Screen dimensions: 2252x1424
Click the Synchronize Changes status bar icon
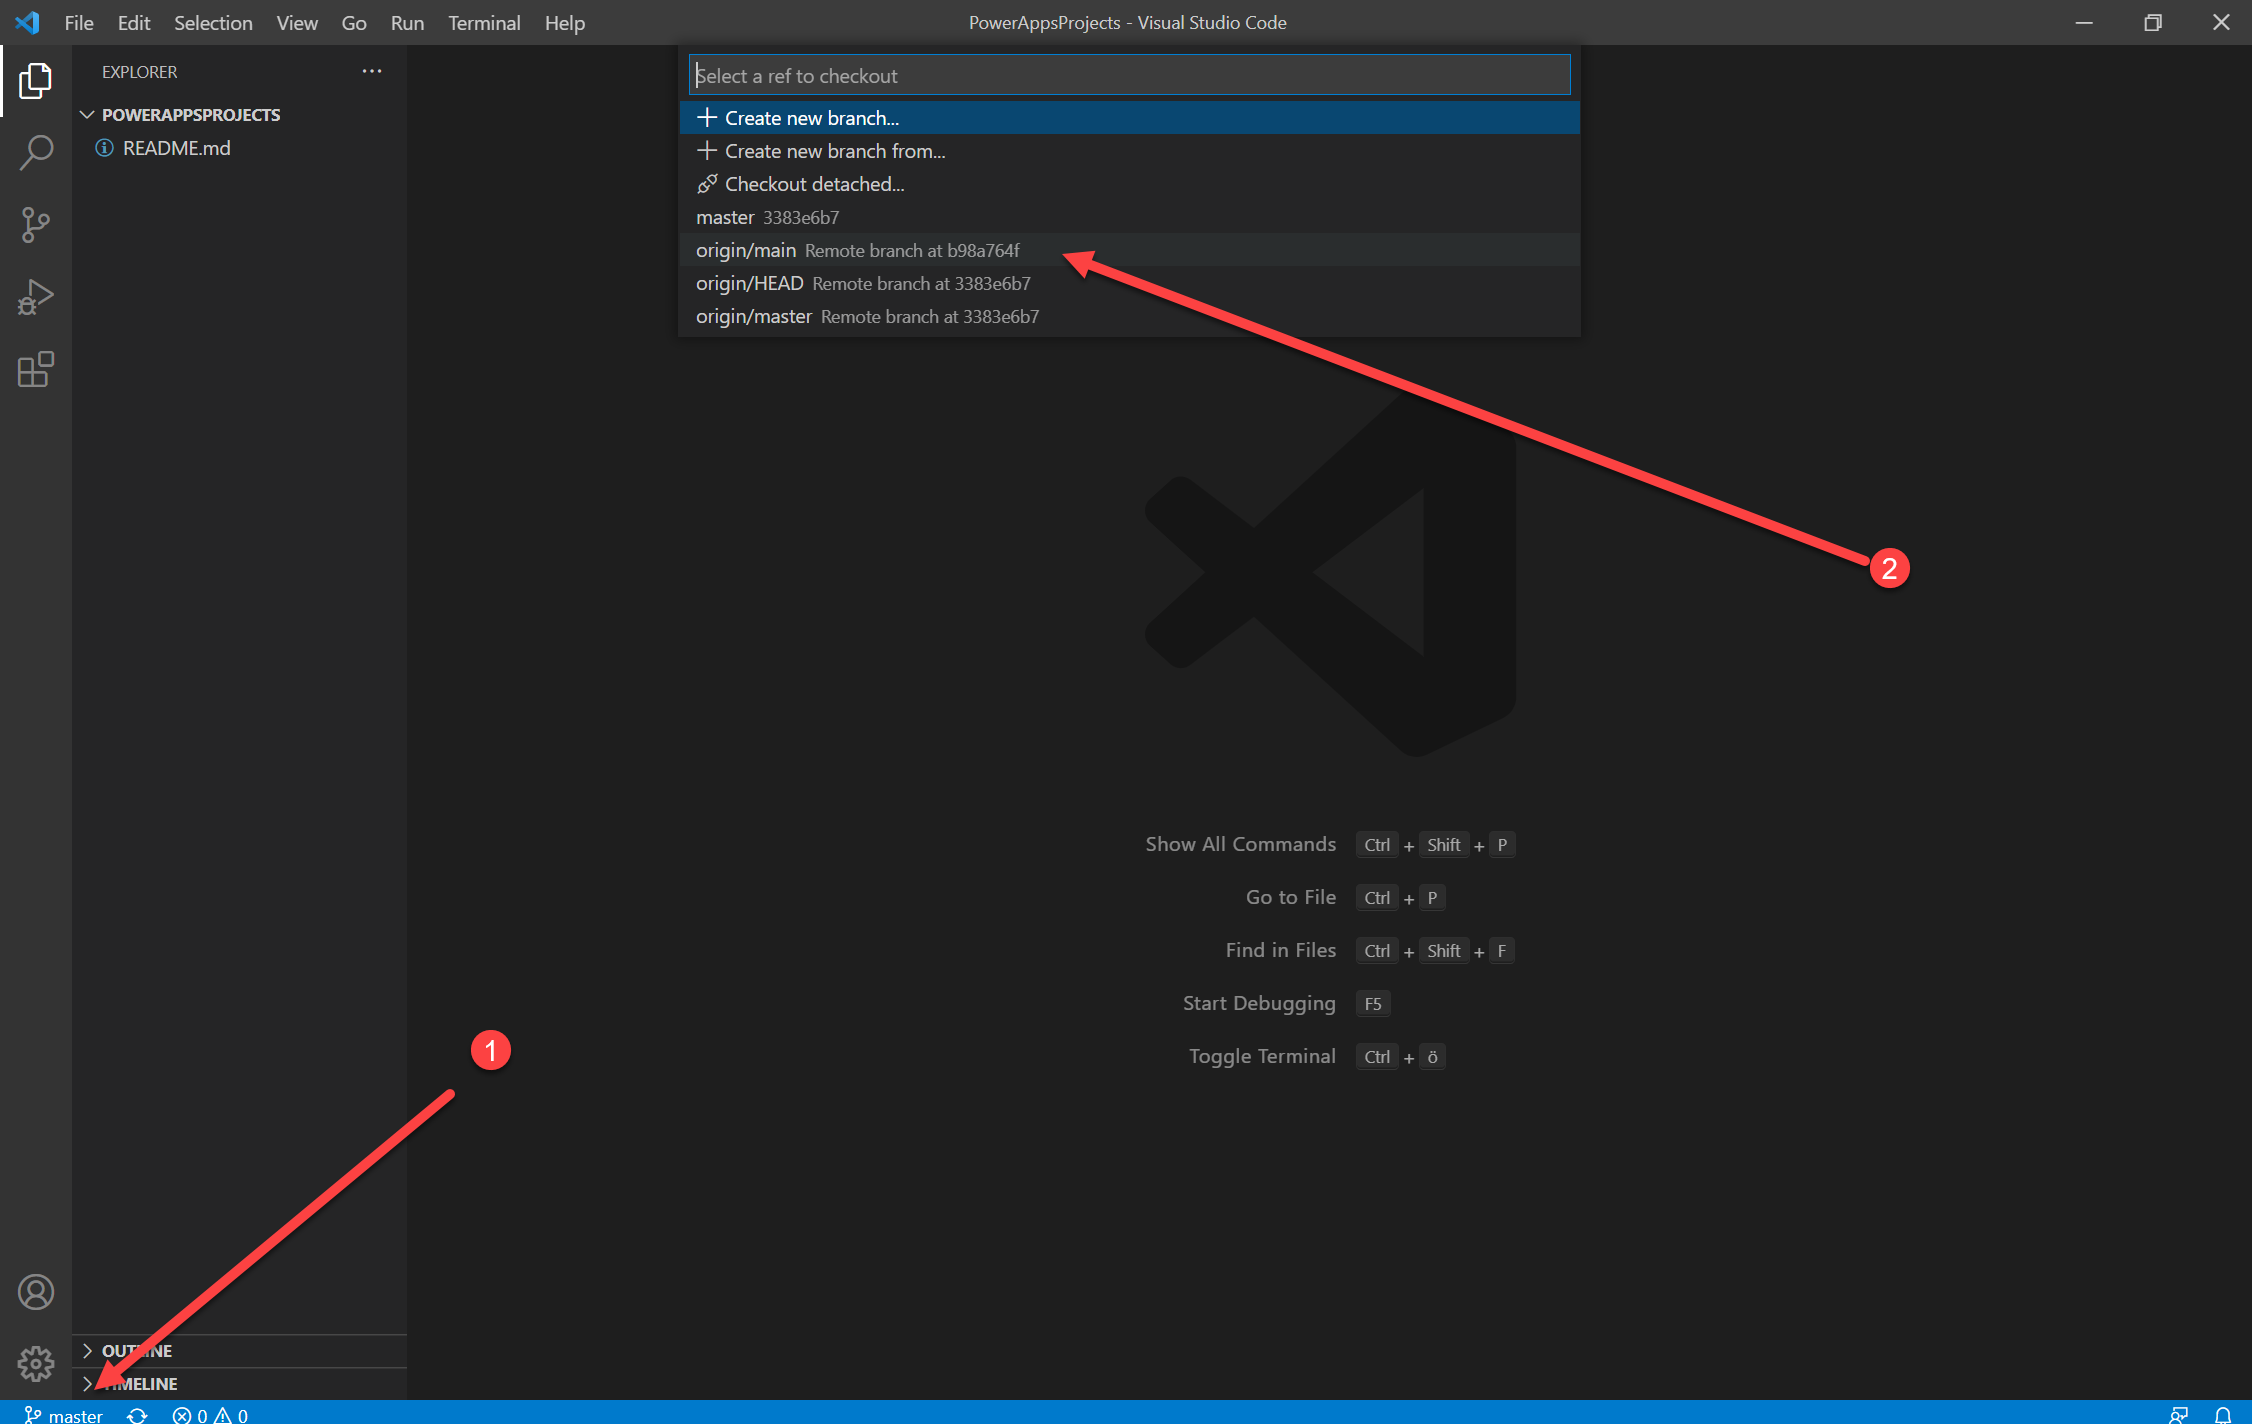point(138,1414)
